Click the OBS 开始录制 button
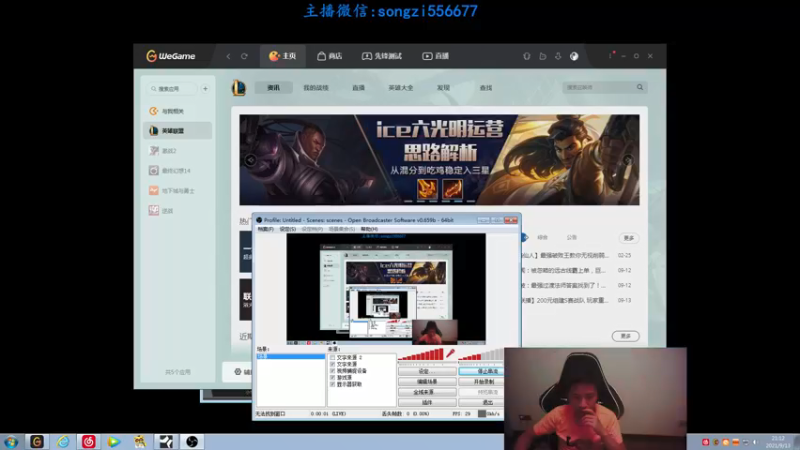The image size is (800, 450). (481, 382)
